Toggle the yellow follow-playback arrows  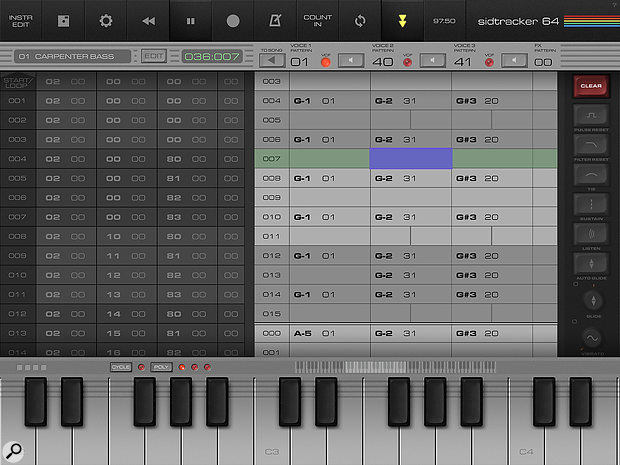[x=402, y=21]
